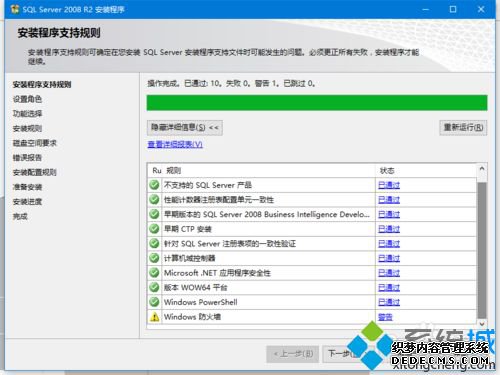Click green check icon for 版本 WOW64 平台
The image size is (500, 375).
(154, 287)
